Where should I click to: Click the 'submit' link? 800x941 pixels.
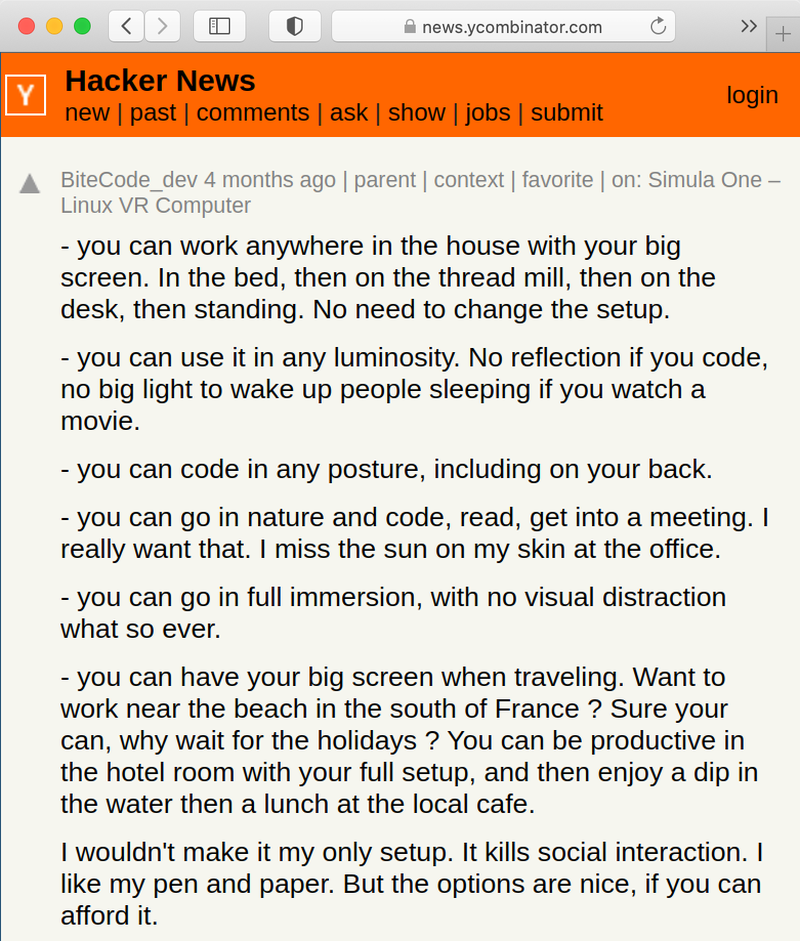[567, 113]
